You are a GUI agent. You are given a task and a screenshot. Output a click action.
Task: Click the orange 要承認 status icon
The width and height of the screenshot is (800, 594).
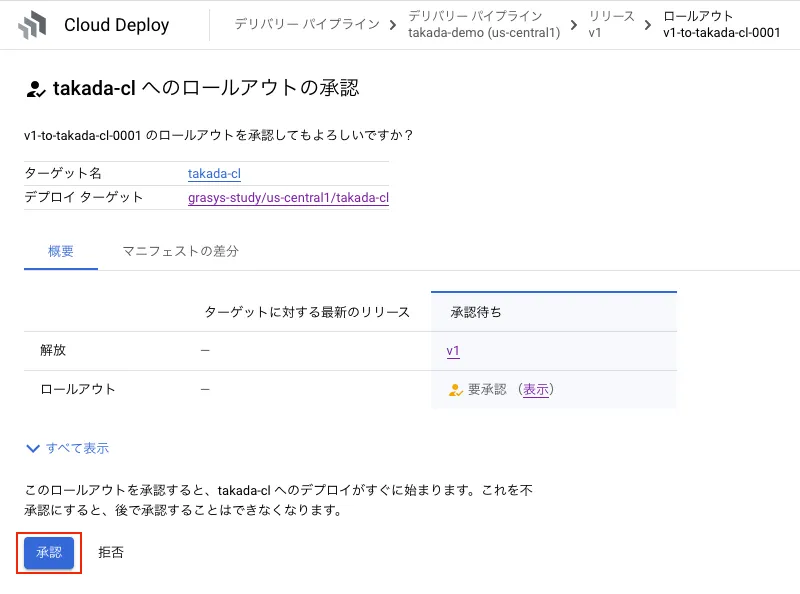click(x=455, y=390)
